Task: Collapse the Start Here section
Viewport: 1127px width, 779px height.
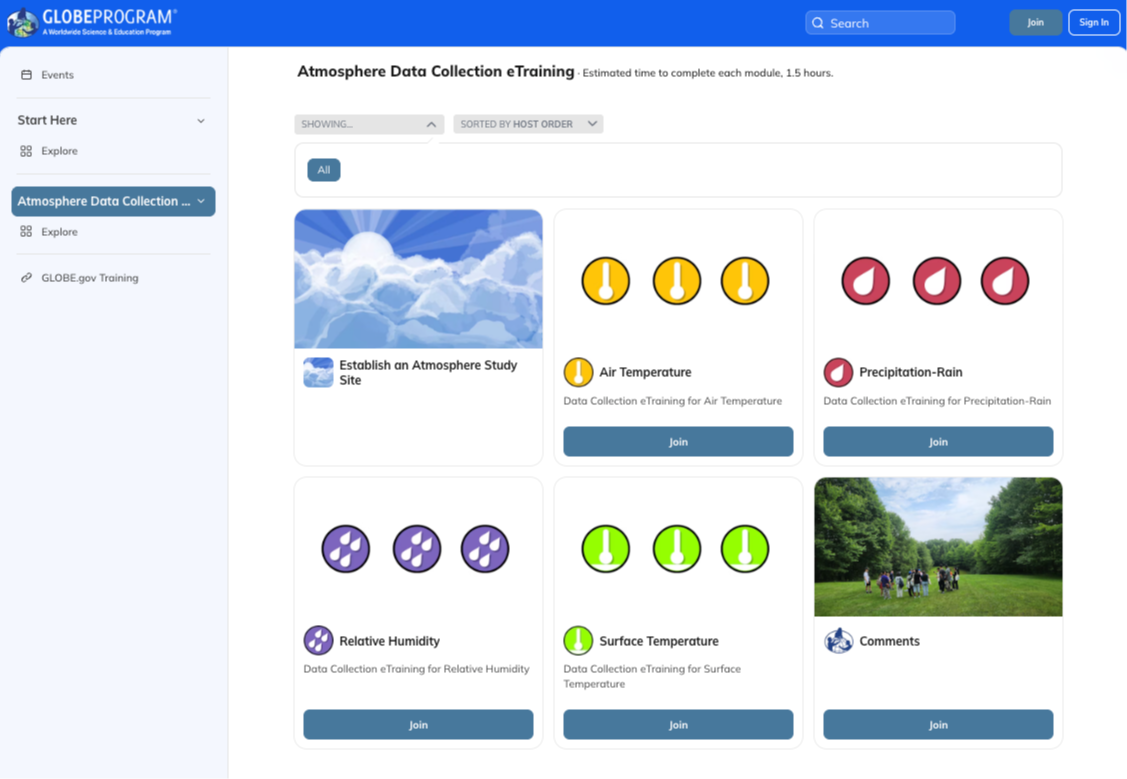Action: coord(201,120)
